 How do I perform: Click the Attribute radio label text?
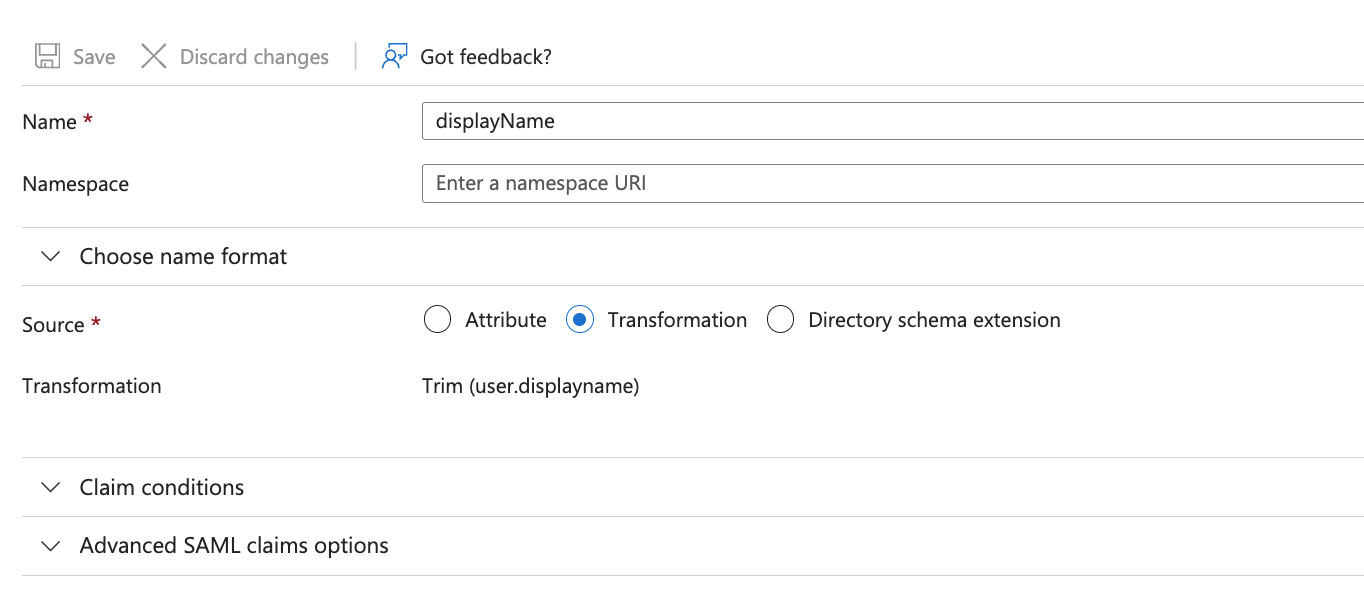(x=506, y=320)
